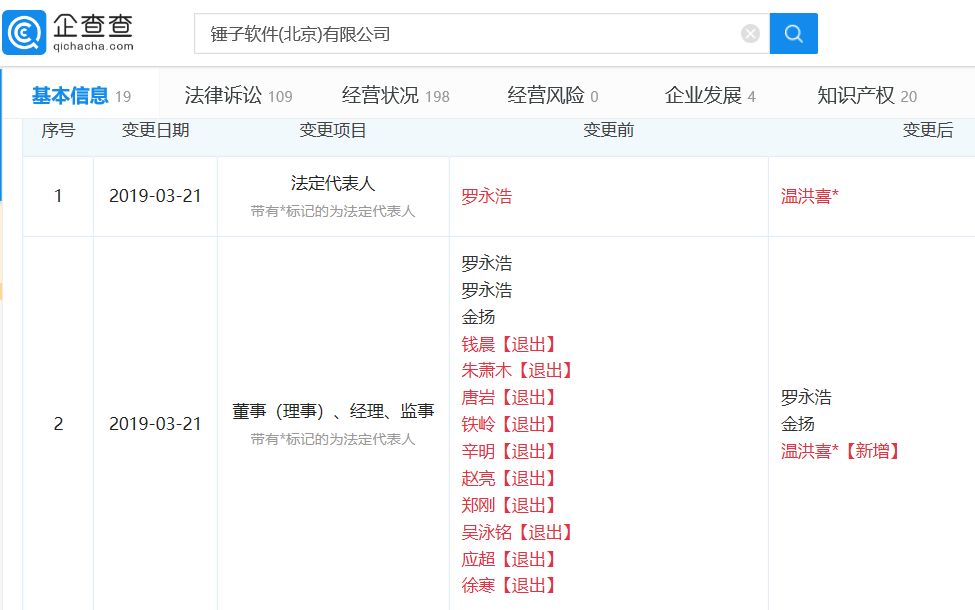Click the 变更项目 column header
The width and height of the screenshot is (975, 610).
click(x=333, y=131)
